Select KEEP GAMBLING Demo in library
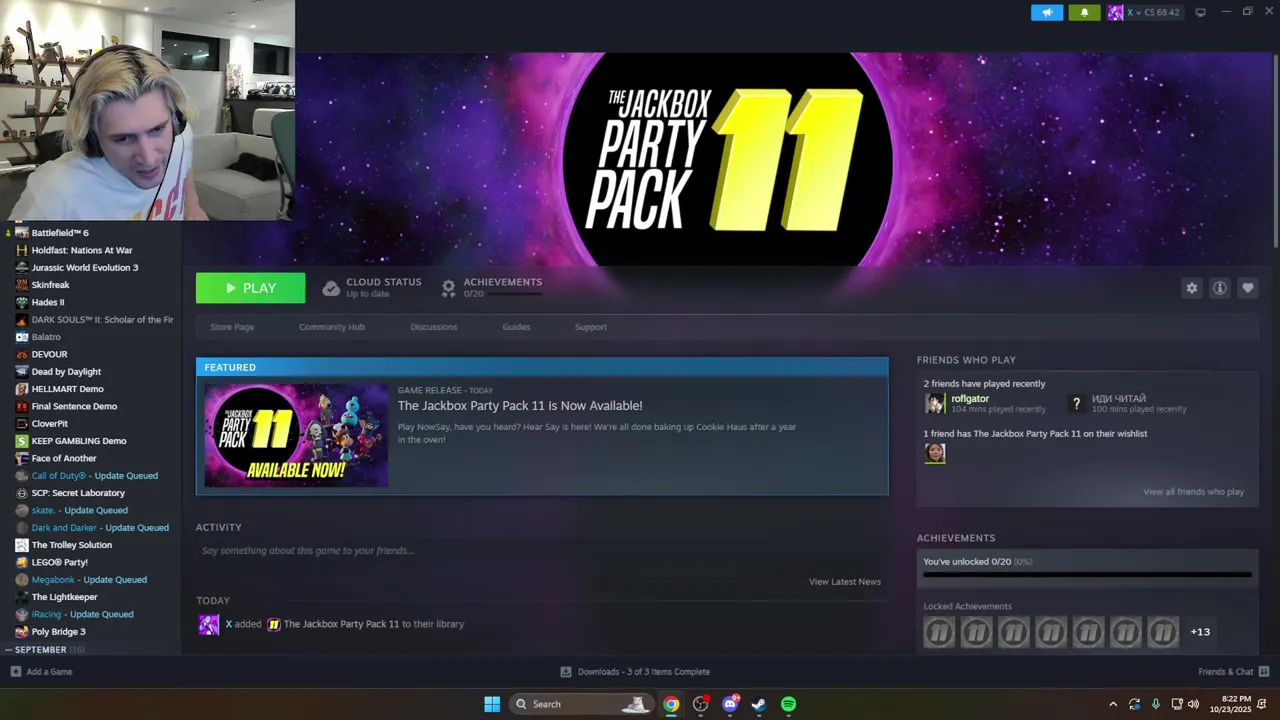The width and height of the screenshot is (1280, 720). [79, 441]
